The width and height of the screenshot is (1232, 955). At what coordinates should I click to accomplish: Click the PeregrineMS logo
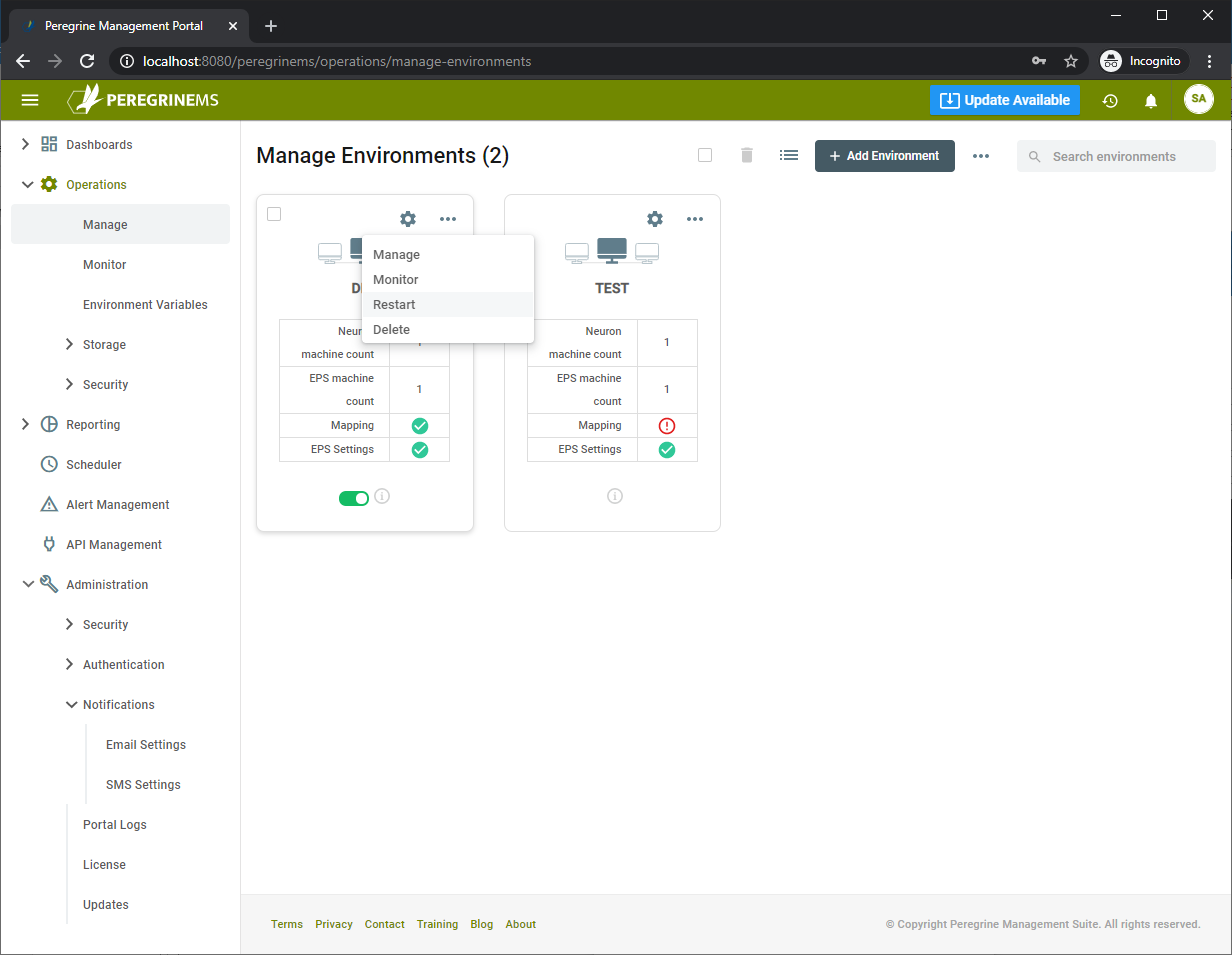142,100
